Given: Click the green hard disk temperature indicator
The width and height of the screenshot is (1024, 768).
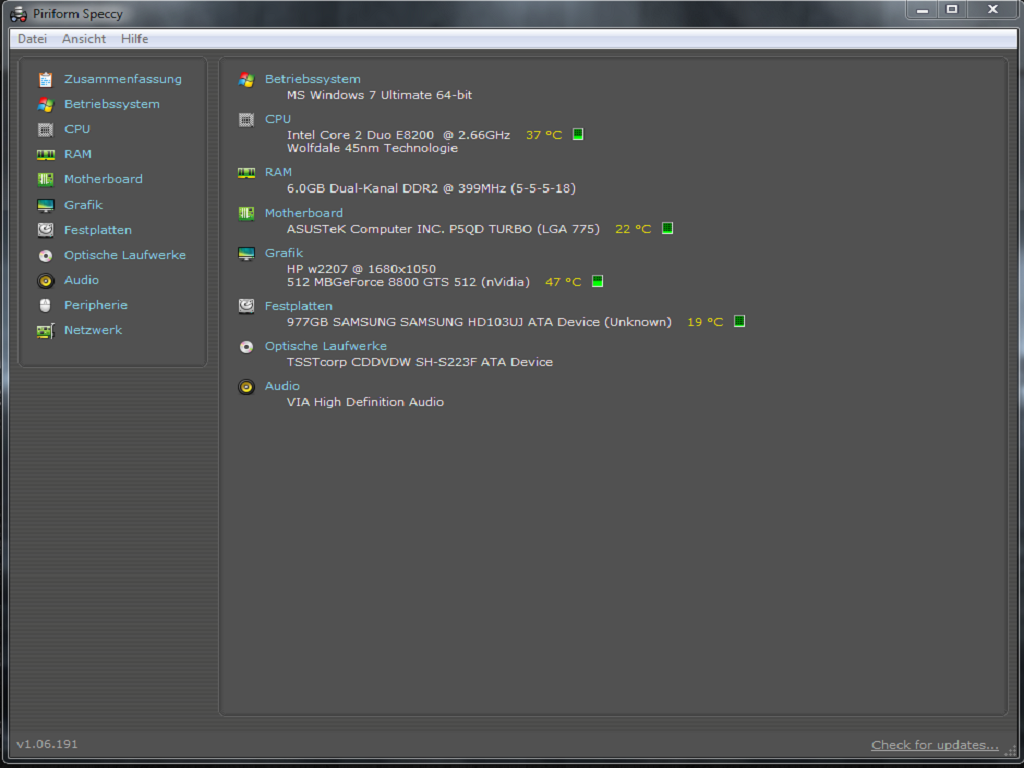Looking at the screenshot, I should tap(739, 321).
